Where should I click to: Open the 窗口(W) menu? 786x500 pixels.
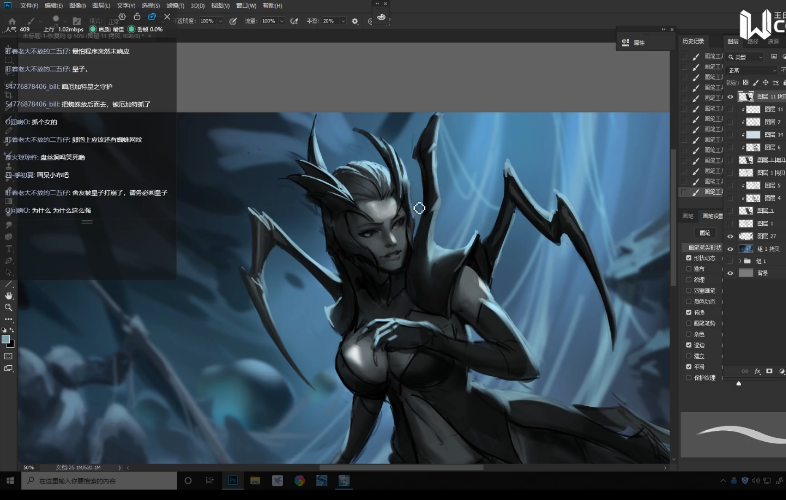coord(246,6)
